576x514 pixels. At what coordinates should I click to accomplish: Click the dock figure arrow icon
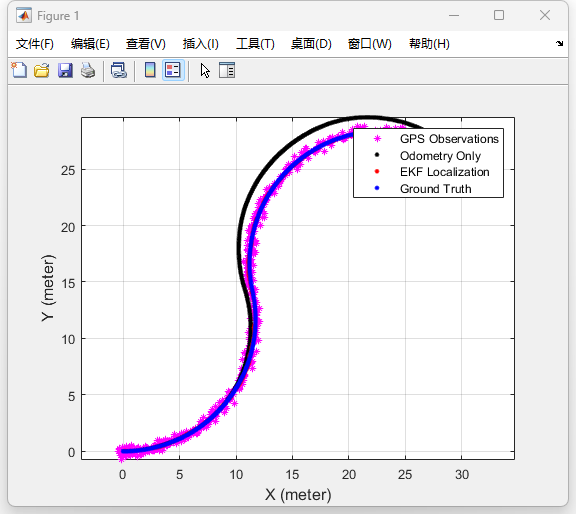559,43
